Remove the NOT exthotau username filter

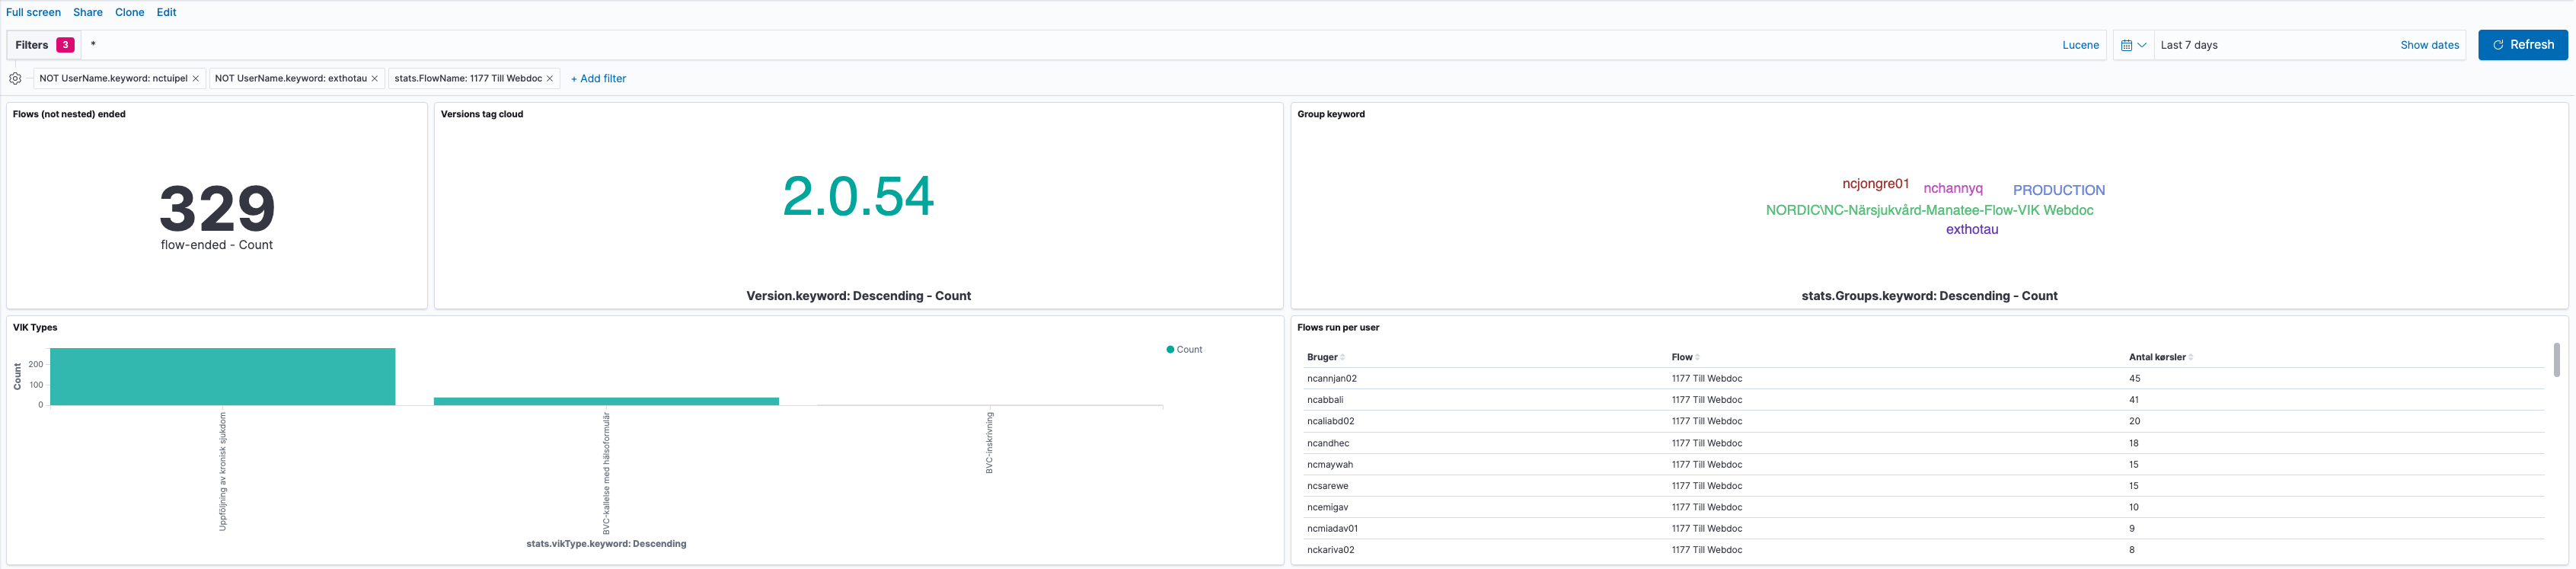pos(375,78)
